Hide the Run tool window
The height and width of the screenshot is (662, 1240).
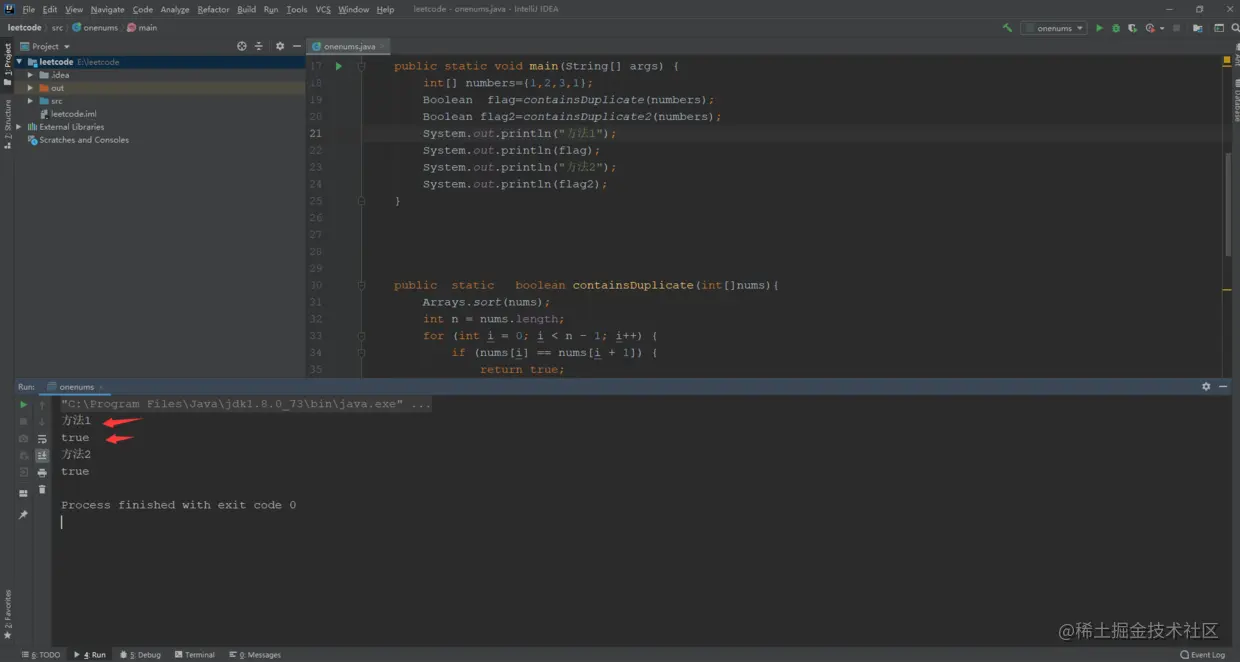coord(1223,386)
